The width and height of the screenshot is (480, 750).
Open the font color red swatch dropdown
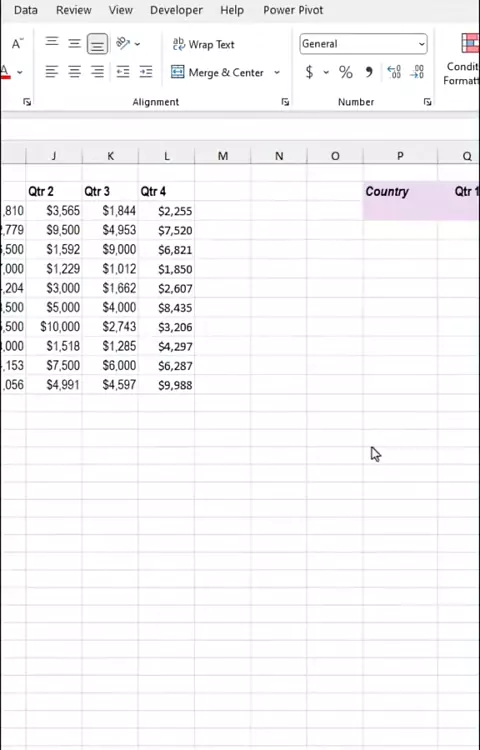click(x=20, y=72)
